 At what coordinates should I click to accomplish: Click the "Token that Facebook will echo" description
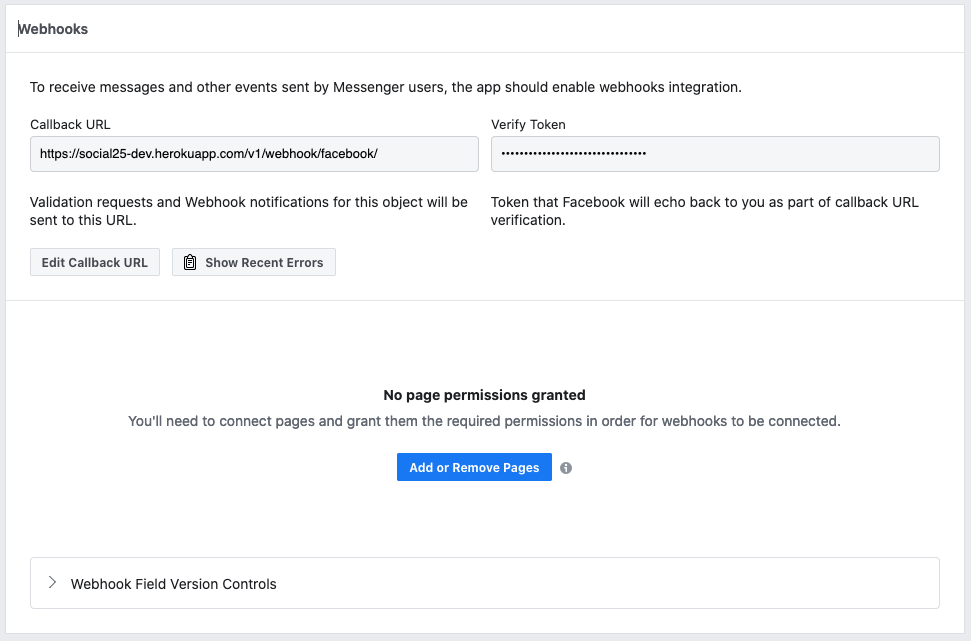[x=704, y=211]
